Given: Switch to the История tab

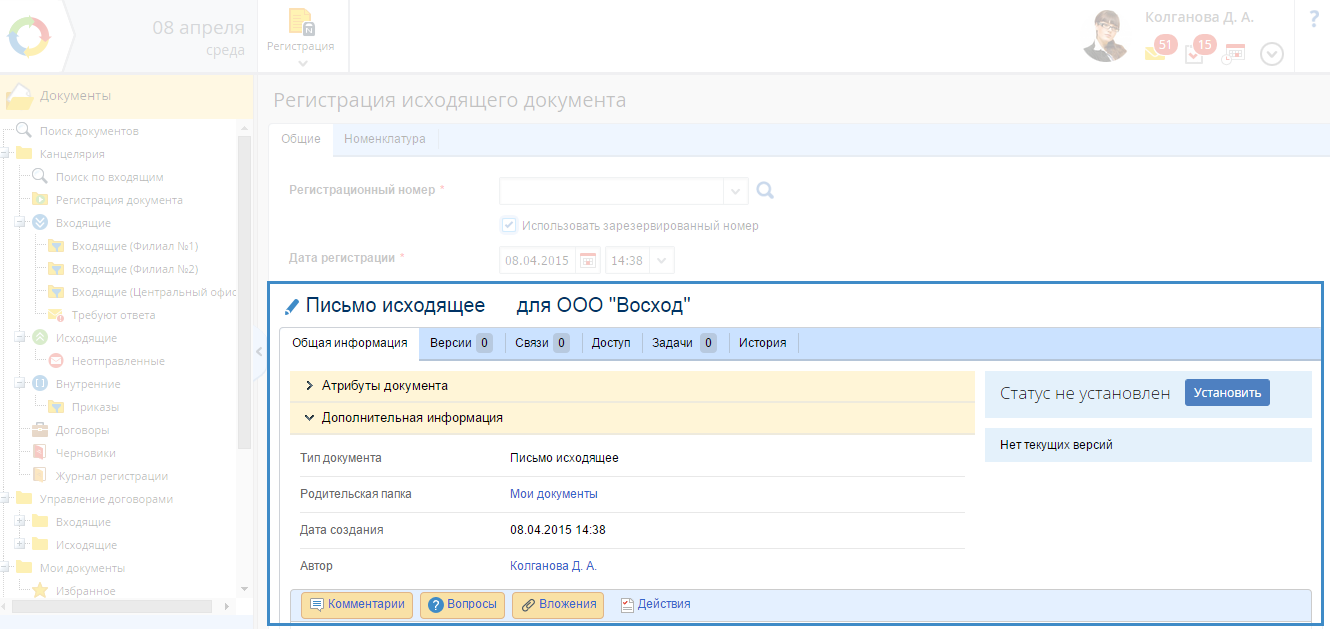Looking at the screenshot, I should pyautogui.click(x=762, y=343).
